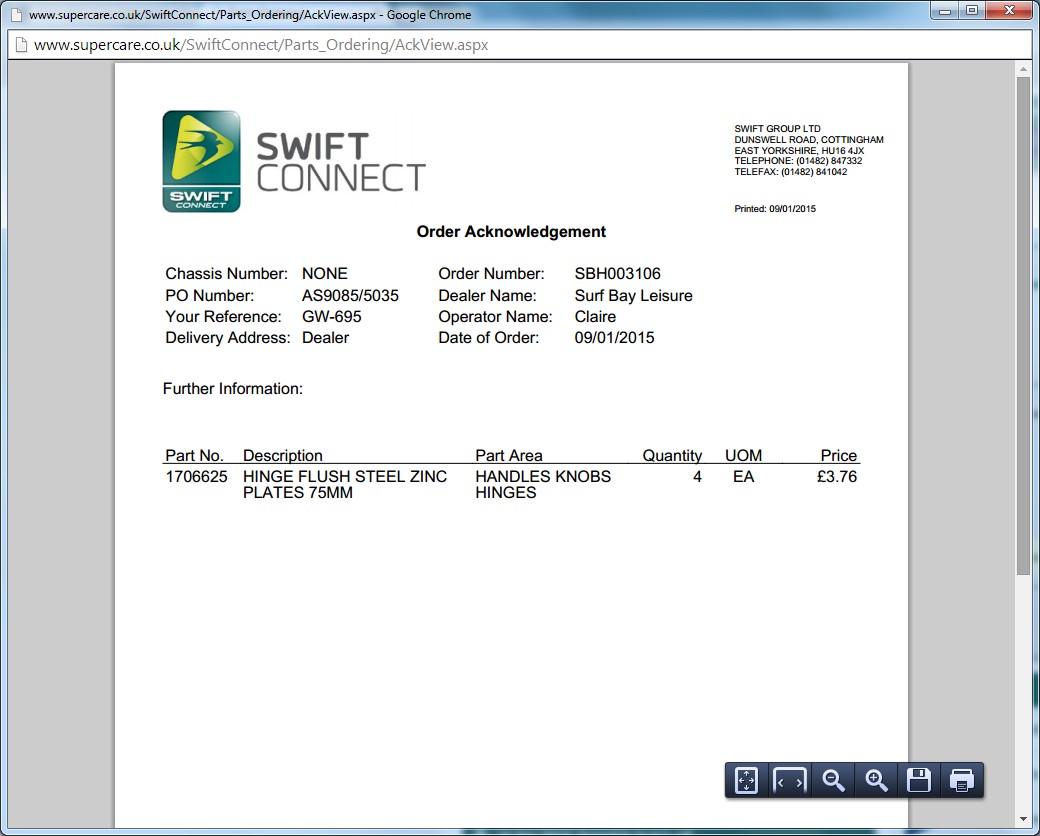
Task: Click the Description column header
Action: [x=283, y=455]
